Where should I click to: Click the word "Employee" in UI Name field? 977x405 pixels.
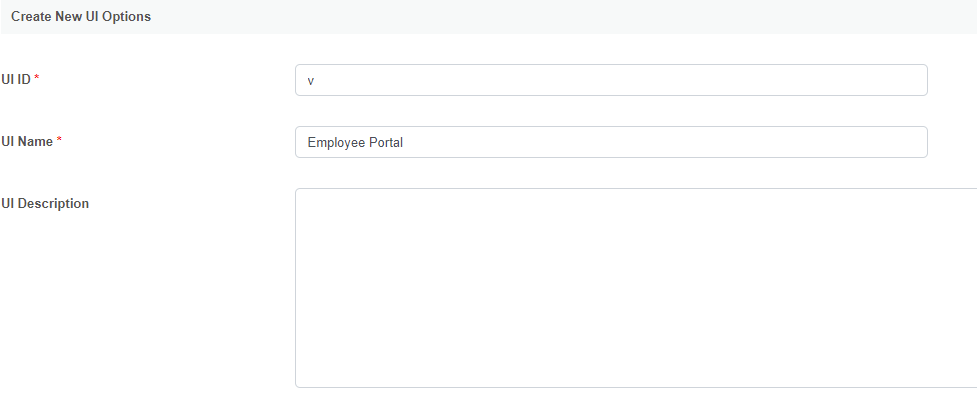[335, 143]
